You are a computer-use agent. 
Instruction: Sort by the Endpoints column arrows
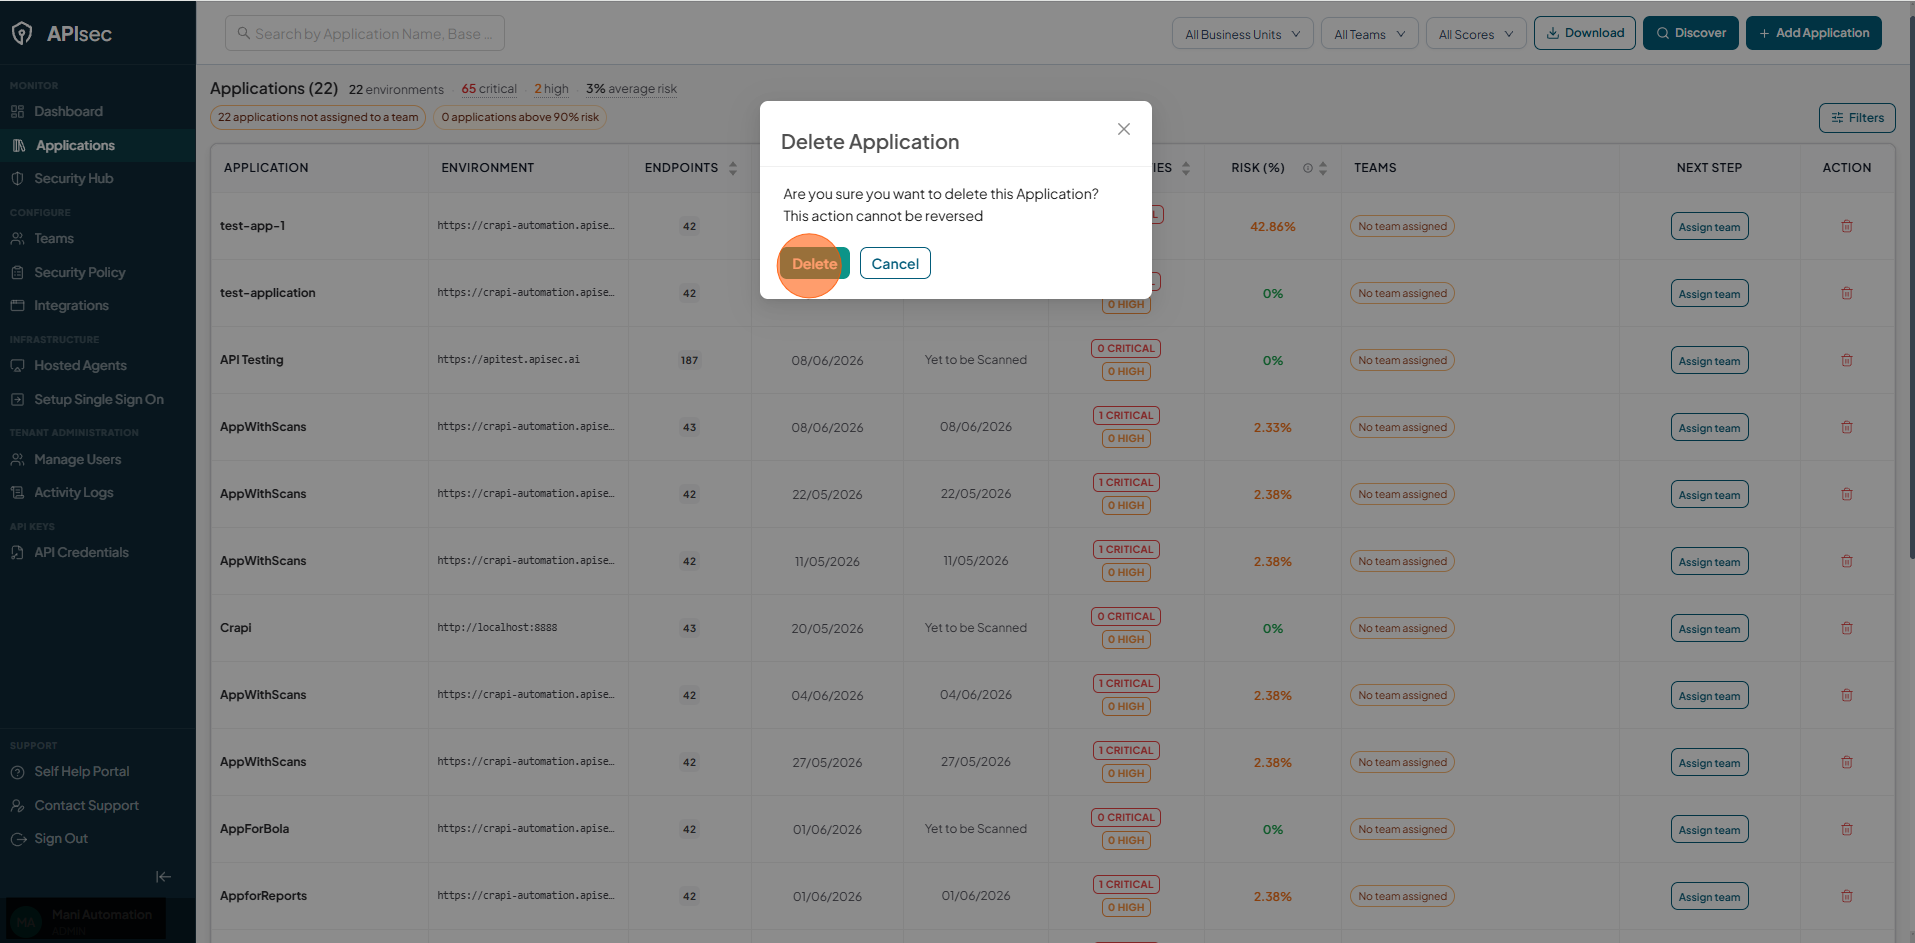(733, 168)
